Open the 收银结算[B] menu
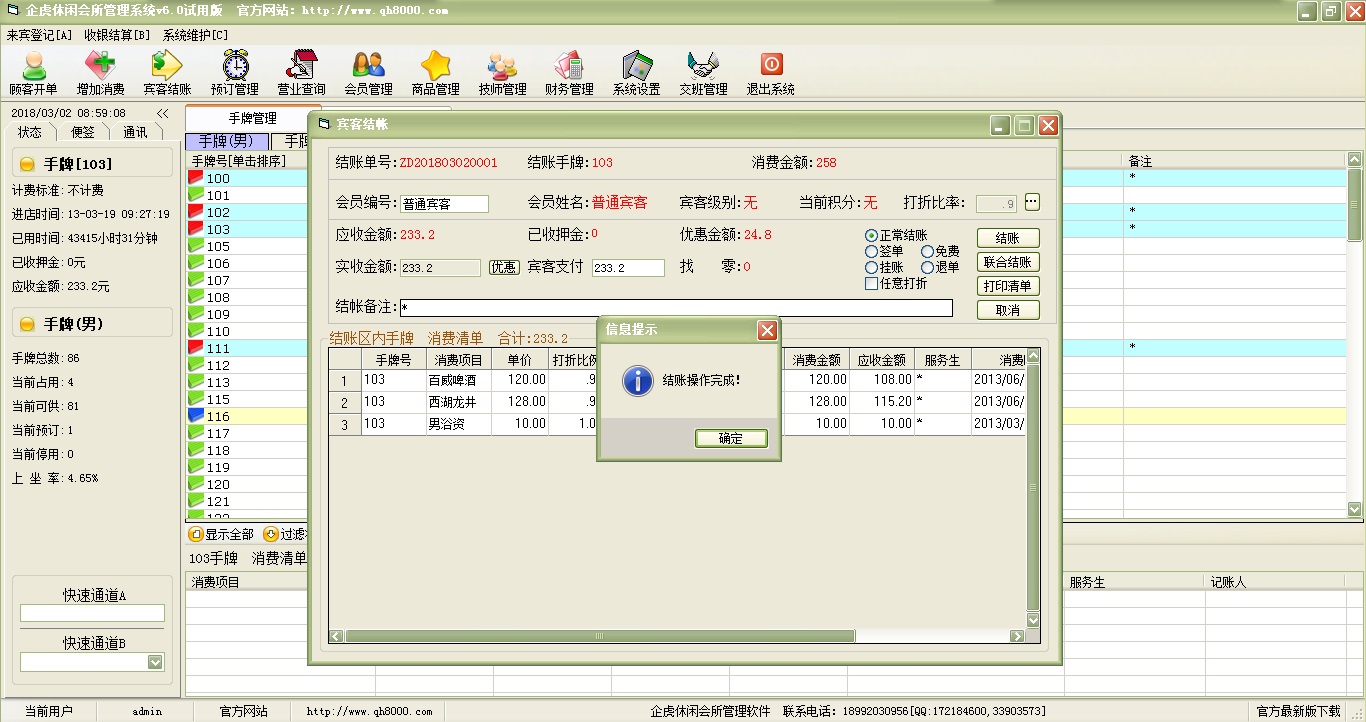The image size is (1366, 722). point(117,35)
